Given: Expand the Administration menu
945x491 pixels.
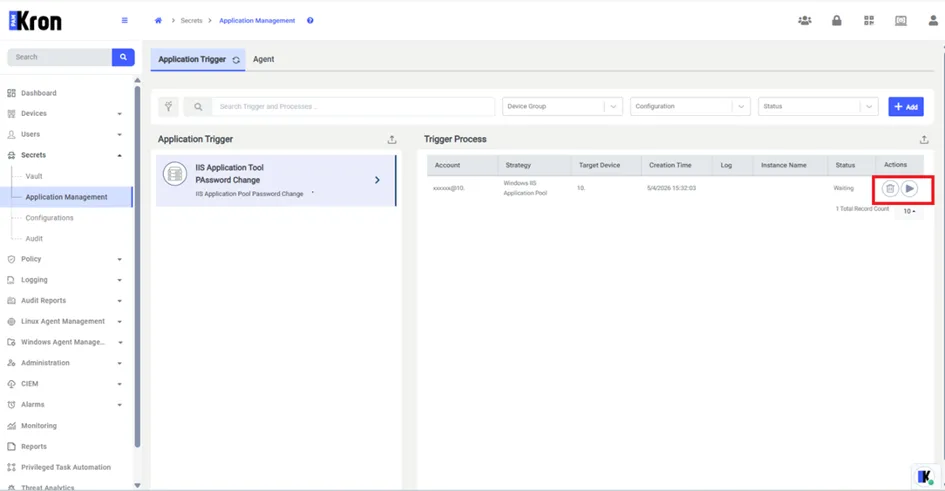Looking at the screenshot, I should tap(119, 363).
